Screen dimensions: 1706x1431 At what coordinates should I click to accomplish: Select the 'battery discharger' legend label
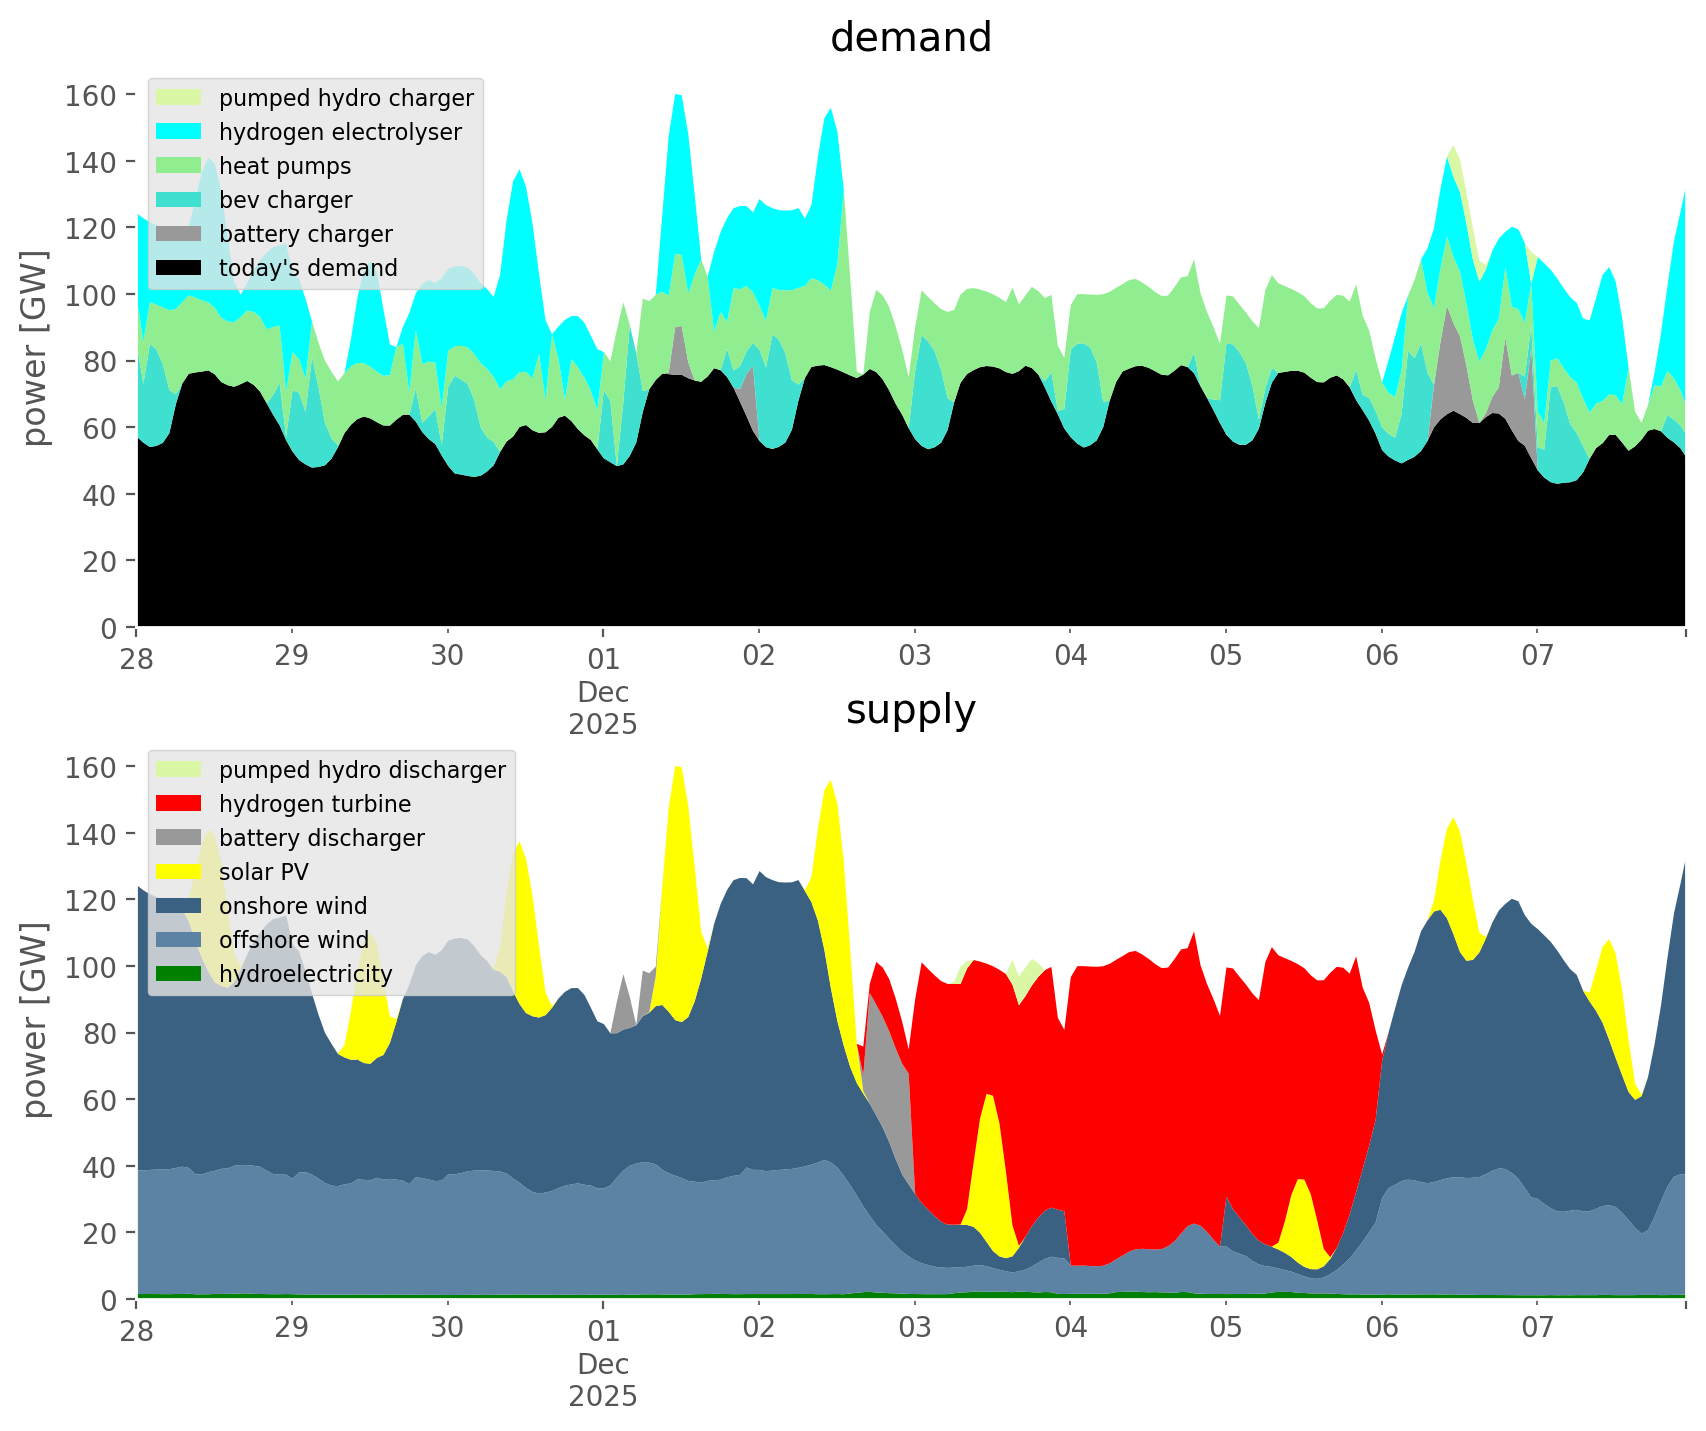(x=321, y=838)
